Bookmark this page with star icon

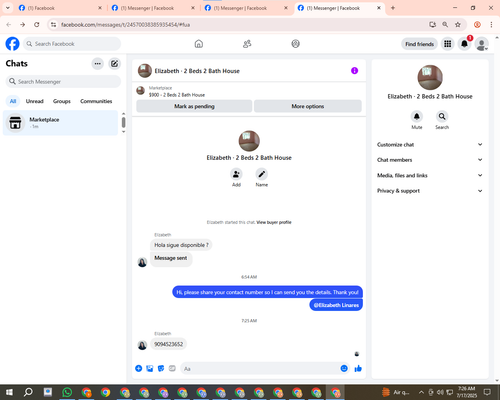click(458, 25)
